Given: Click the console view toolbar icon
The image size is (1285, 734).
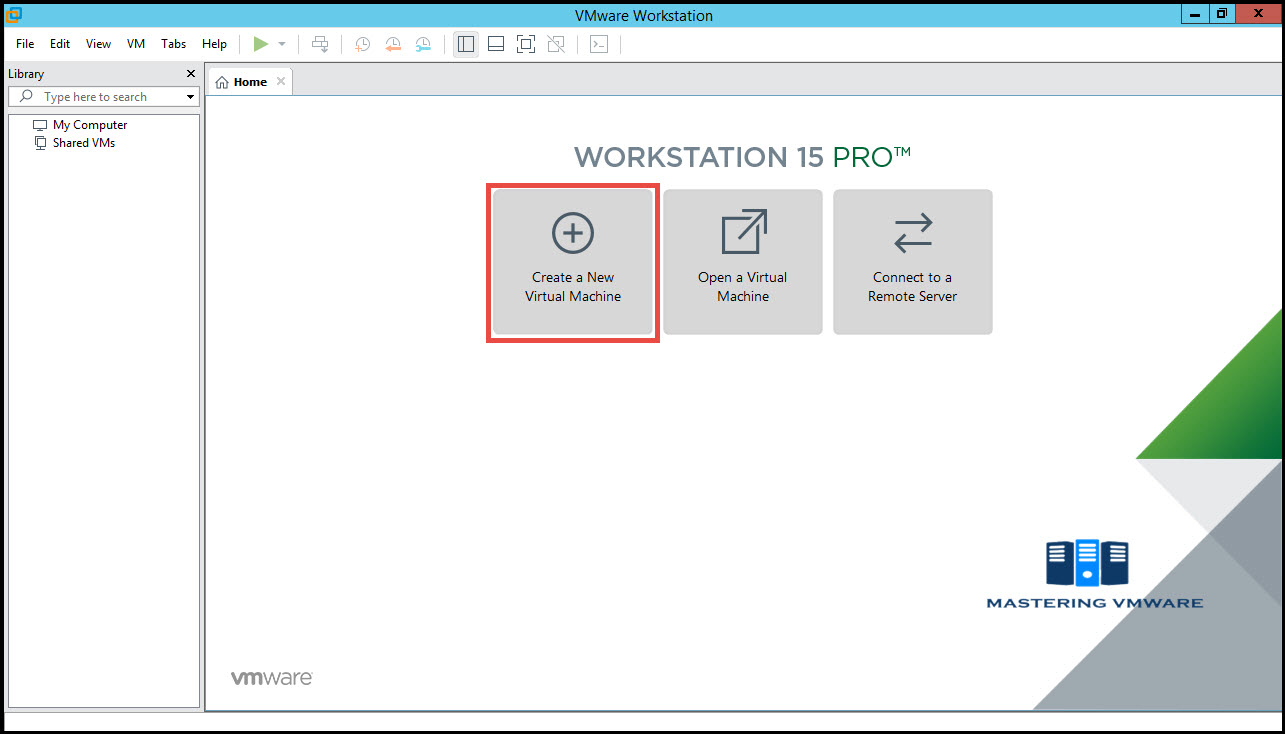Looking at the screenshot, I should [x=599, y=44].
